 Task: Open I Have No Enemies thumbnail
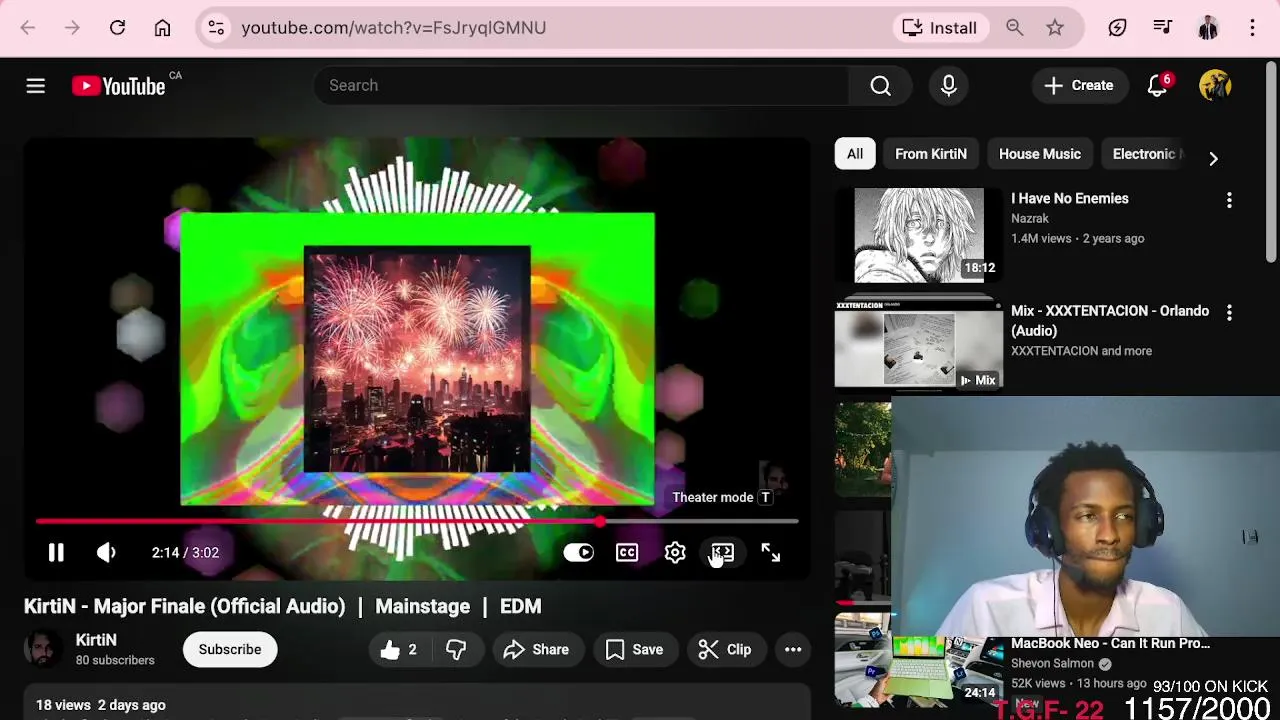(919, 236)
